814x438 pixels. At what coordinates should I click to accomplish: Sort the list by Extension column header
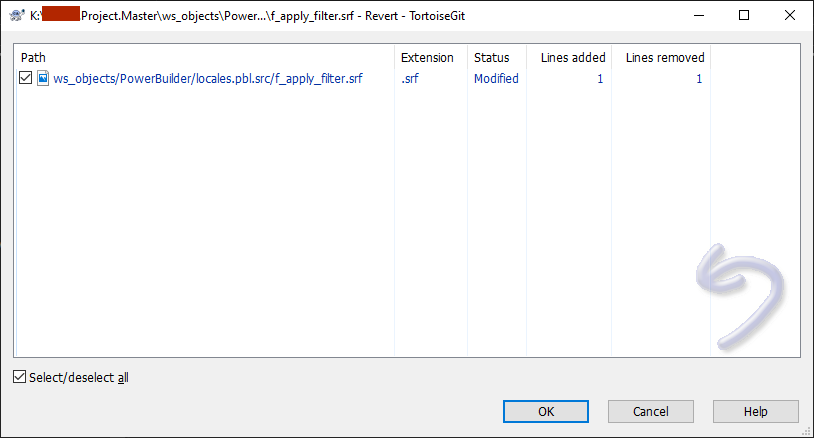point(427,58)
